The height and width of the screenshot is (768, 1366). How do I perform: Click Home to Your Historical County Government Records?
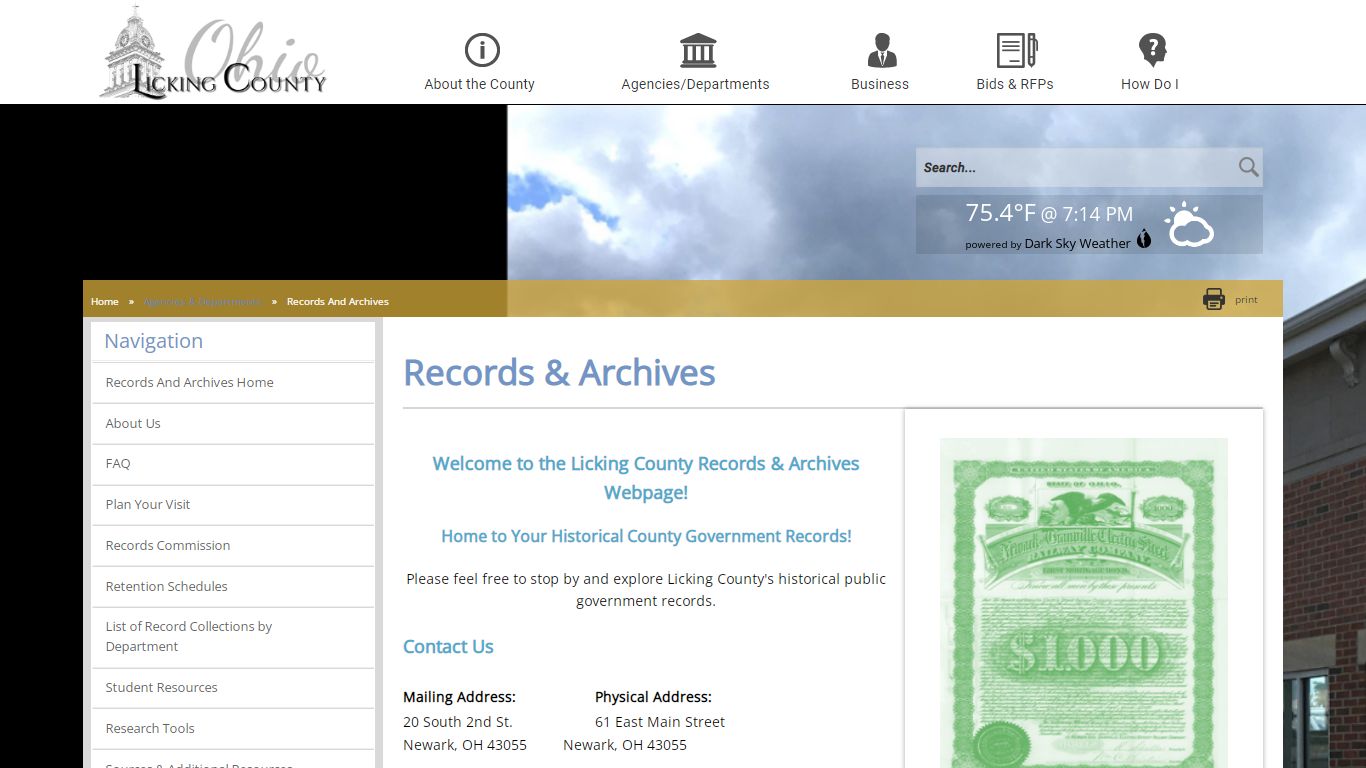646,536
